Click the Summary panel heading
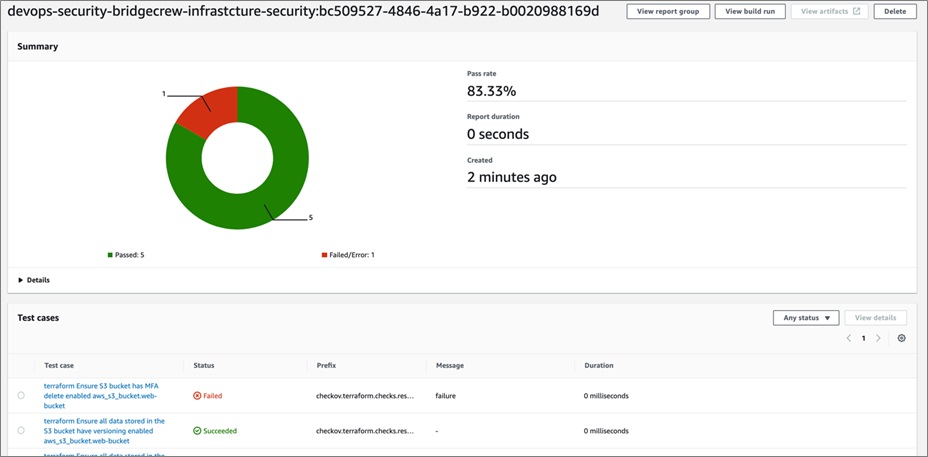928x457 pixels. (x=37, y=47)
